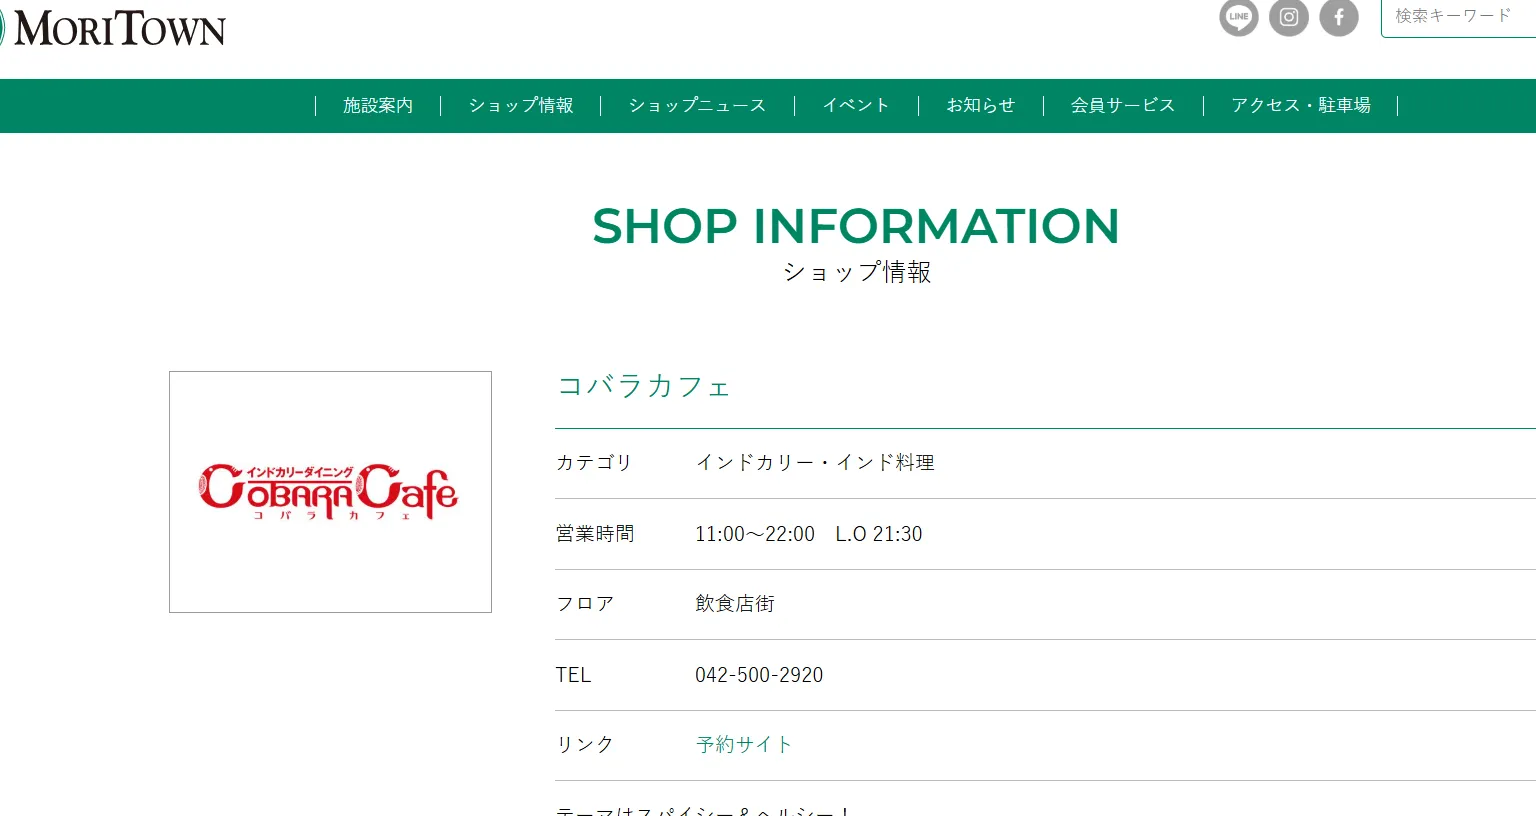This screenshot has width=1536, height=816.
Task: Open the LINE social icon
Action: pyautogui.click(x=1239, y=17)
